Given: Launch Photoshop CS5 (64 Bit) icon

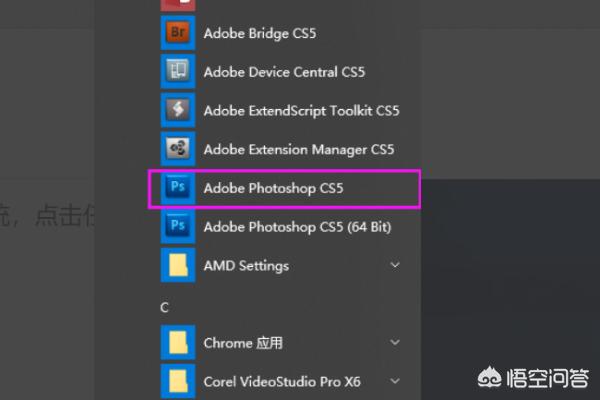Looking at the screenshot, I should click(x=178, y=226).
